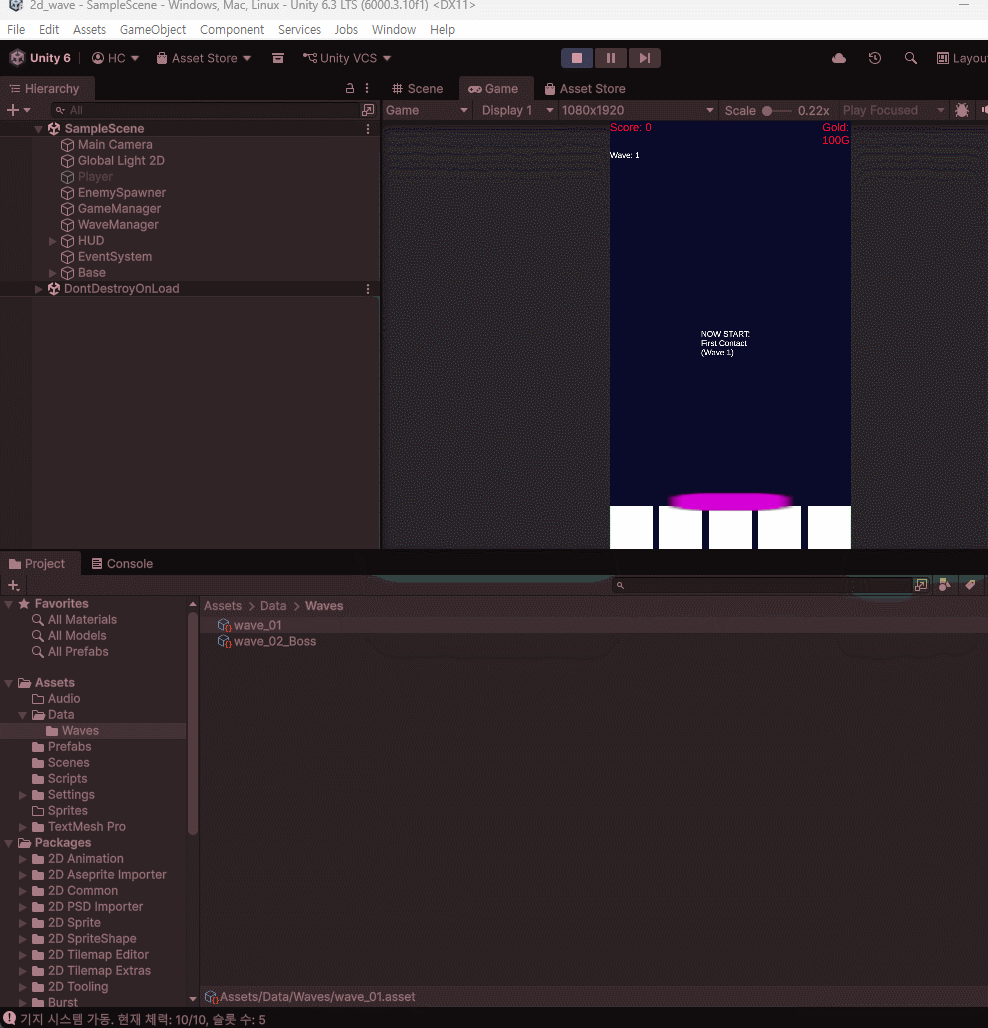Select EventSystem object
This screenshot has height=1028, width=988.
[114, 257]
